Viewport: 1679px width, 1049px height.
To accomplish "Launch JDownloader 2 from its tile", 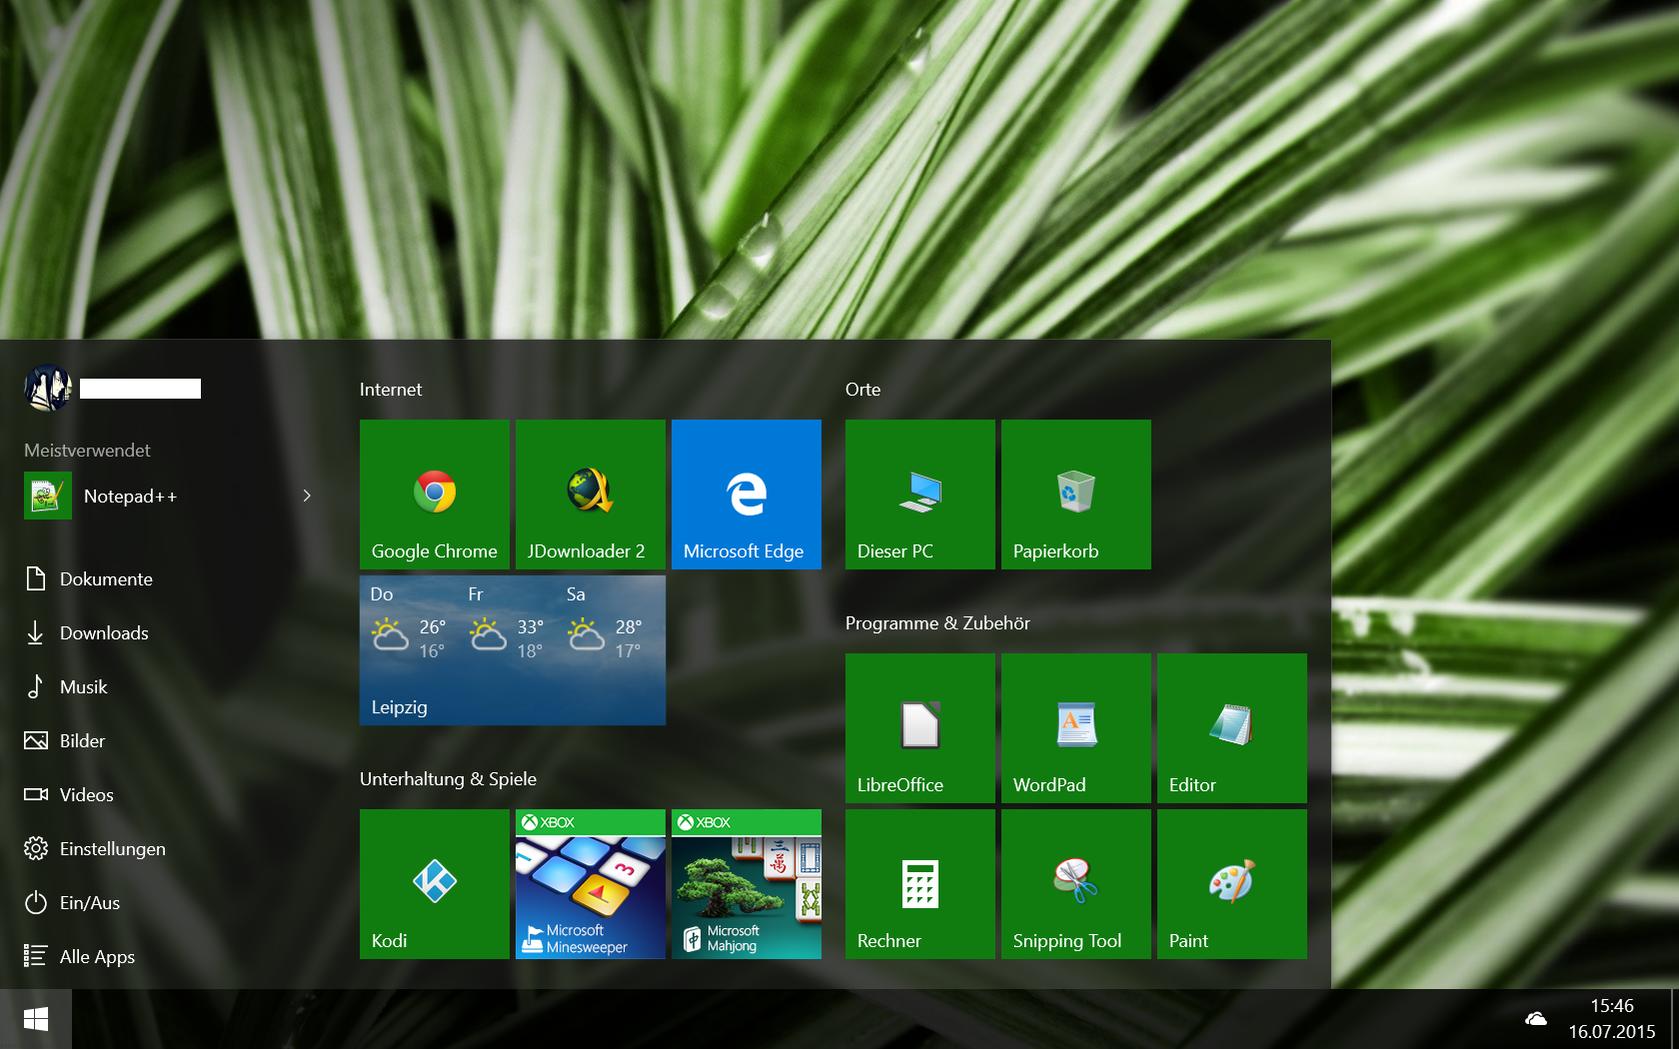I will coord(590,494).
